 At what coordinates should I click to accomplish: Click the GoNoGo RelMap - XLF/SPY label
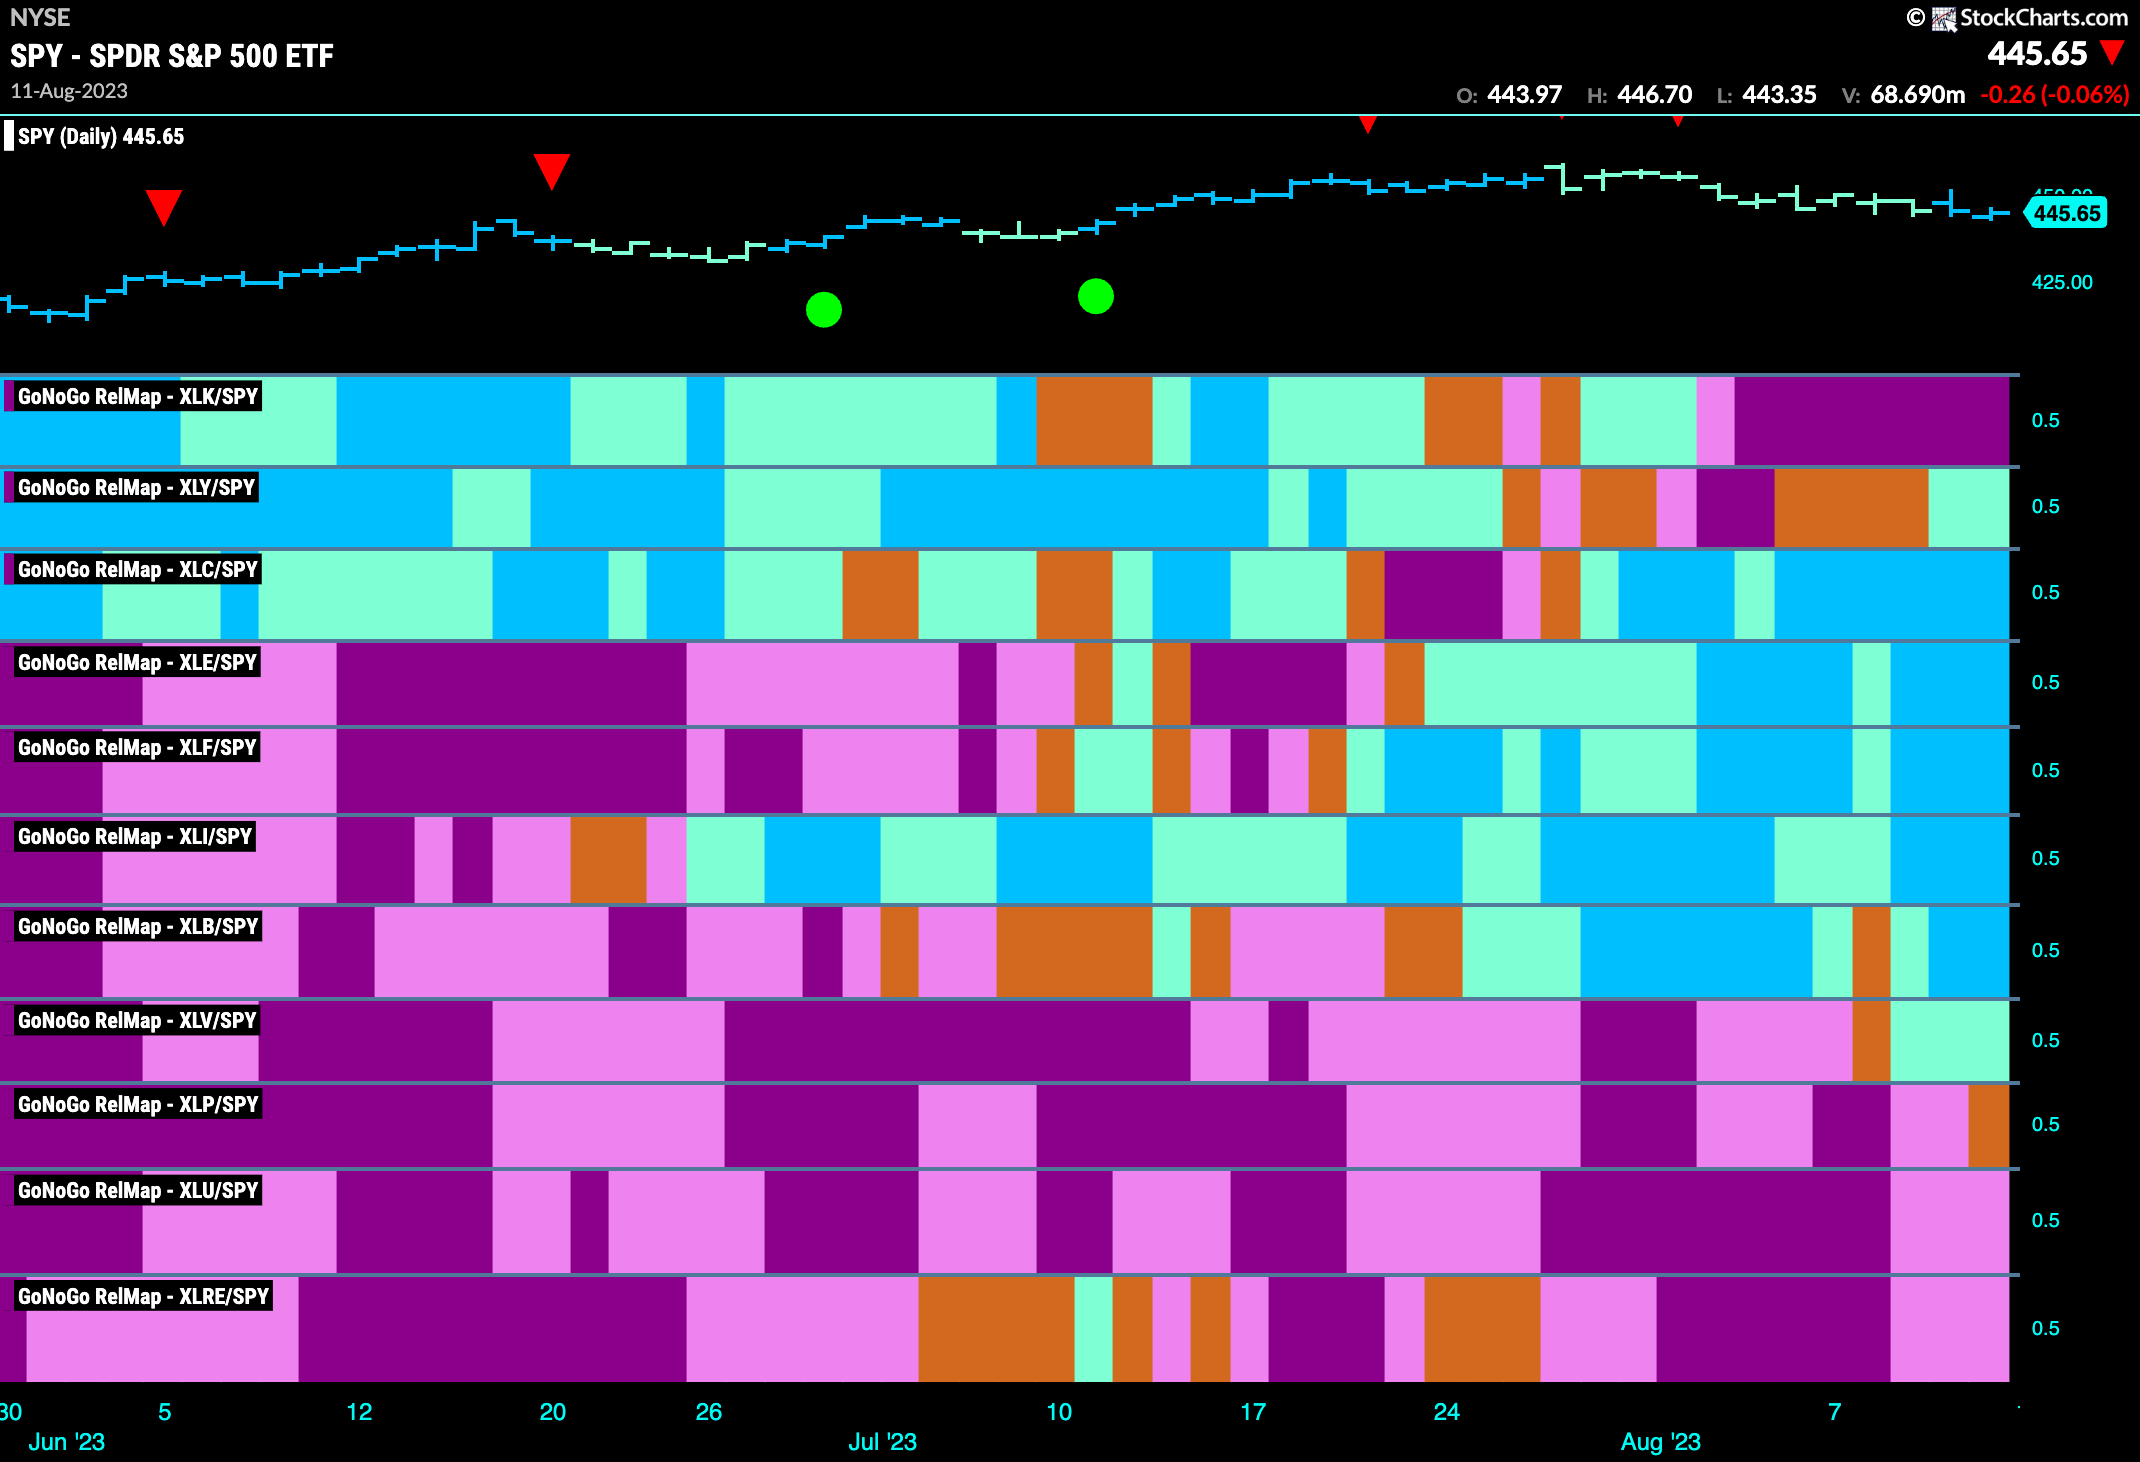[138, 747]
